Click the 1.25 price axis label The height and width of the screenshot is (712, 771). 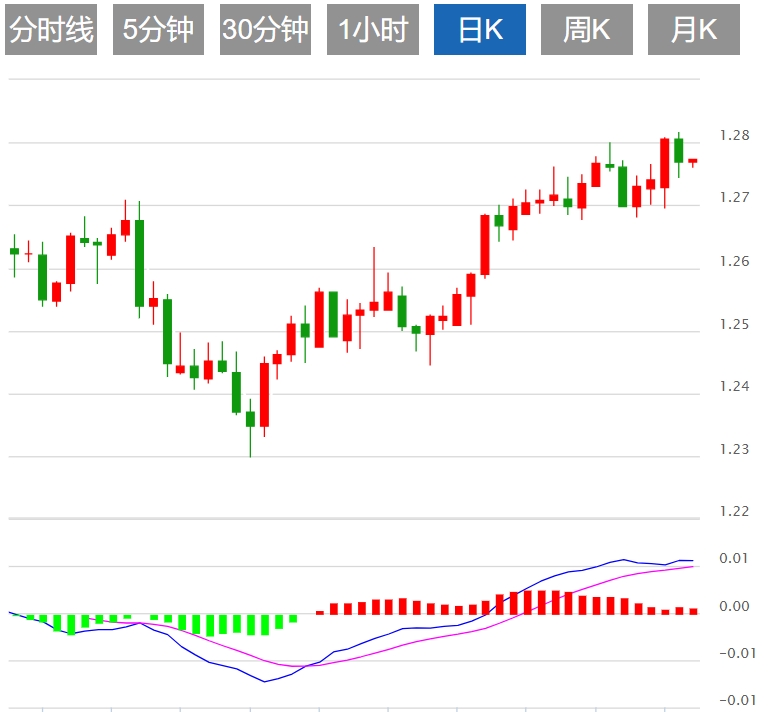tap(735, 324)
